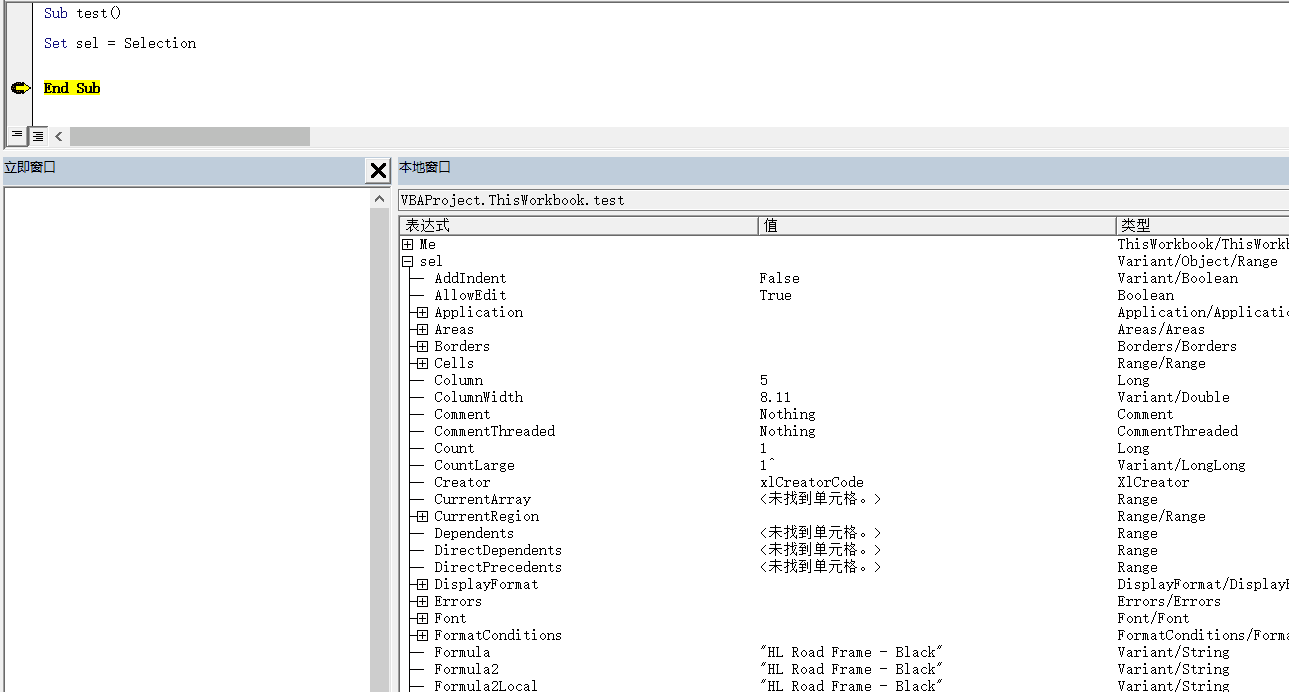The width and height of the screenshot is (1289, 692).
Task: Collapse the sel variable node
Action: click(407, 261)
